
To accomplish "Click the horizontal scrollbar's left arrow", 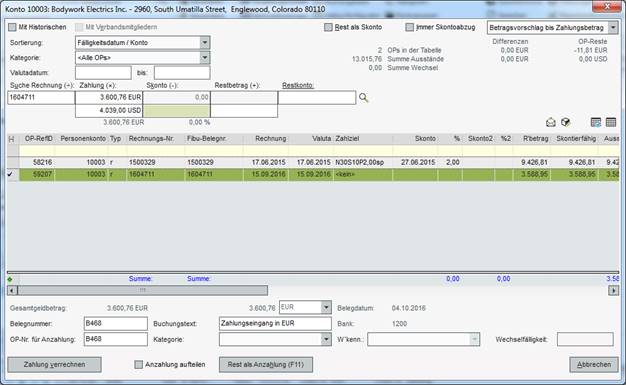I will coord(12,290).
